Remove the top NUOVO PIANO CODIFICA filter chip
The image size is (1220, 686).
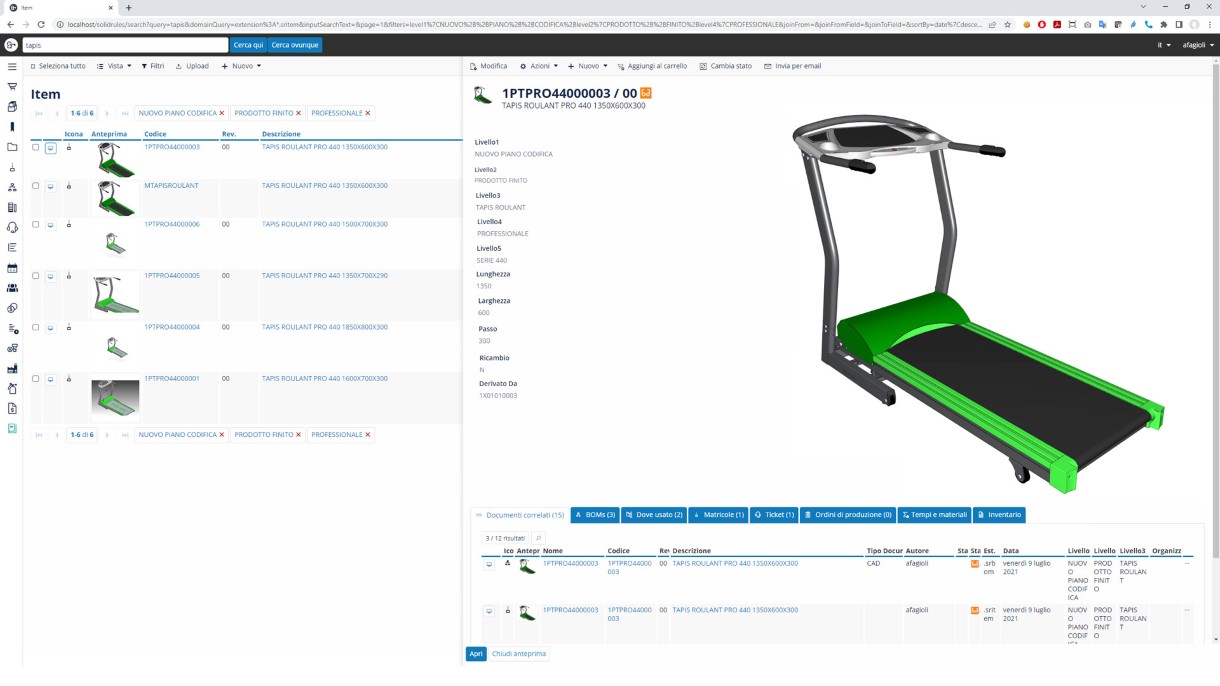(x=222, y=113)
